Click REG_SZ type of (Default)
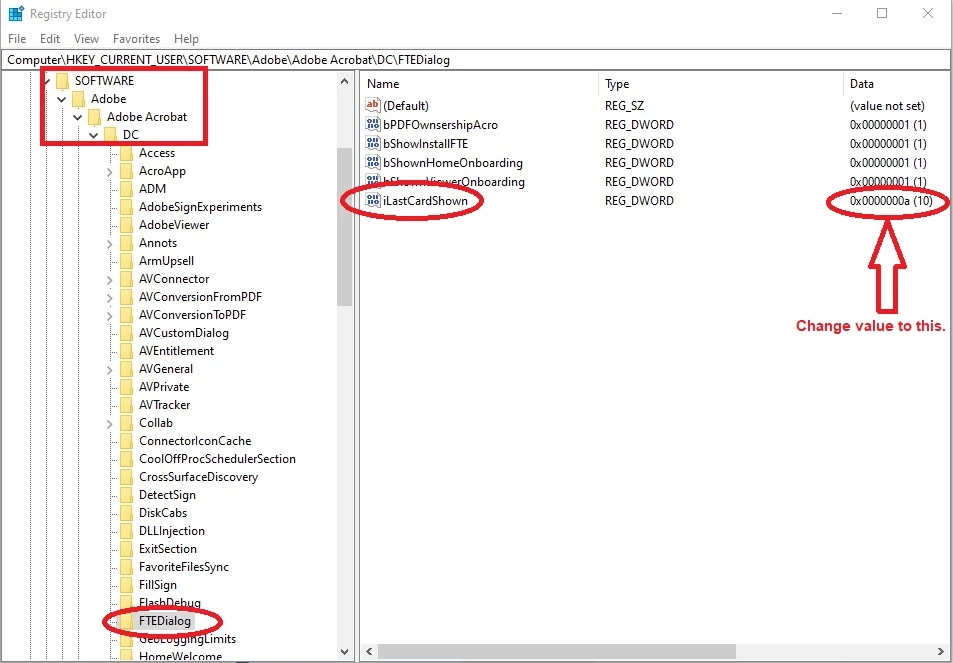This screenshot has height=663, width=953. pos(624,106)
